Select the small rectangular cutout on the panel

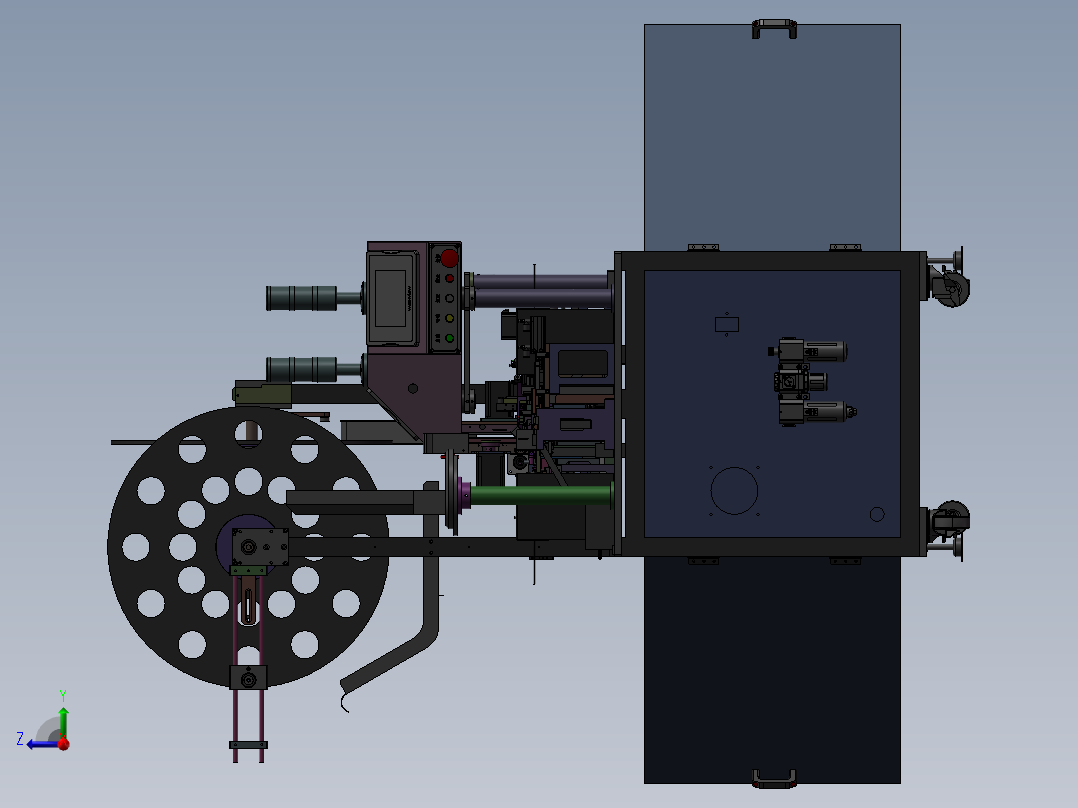[727, 324]
